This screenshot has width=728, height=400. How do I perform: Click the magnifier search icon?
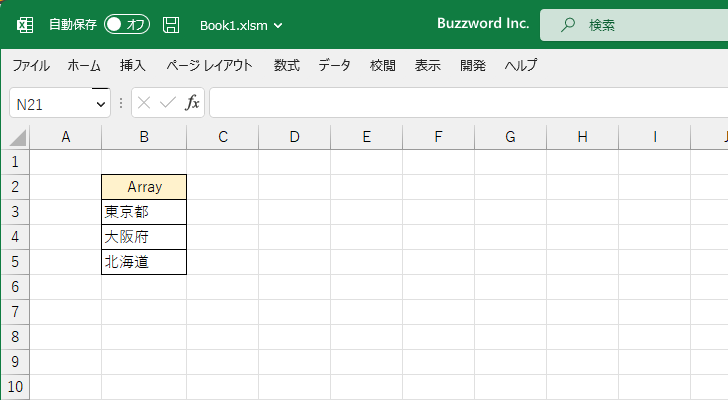click(567, 25)
